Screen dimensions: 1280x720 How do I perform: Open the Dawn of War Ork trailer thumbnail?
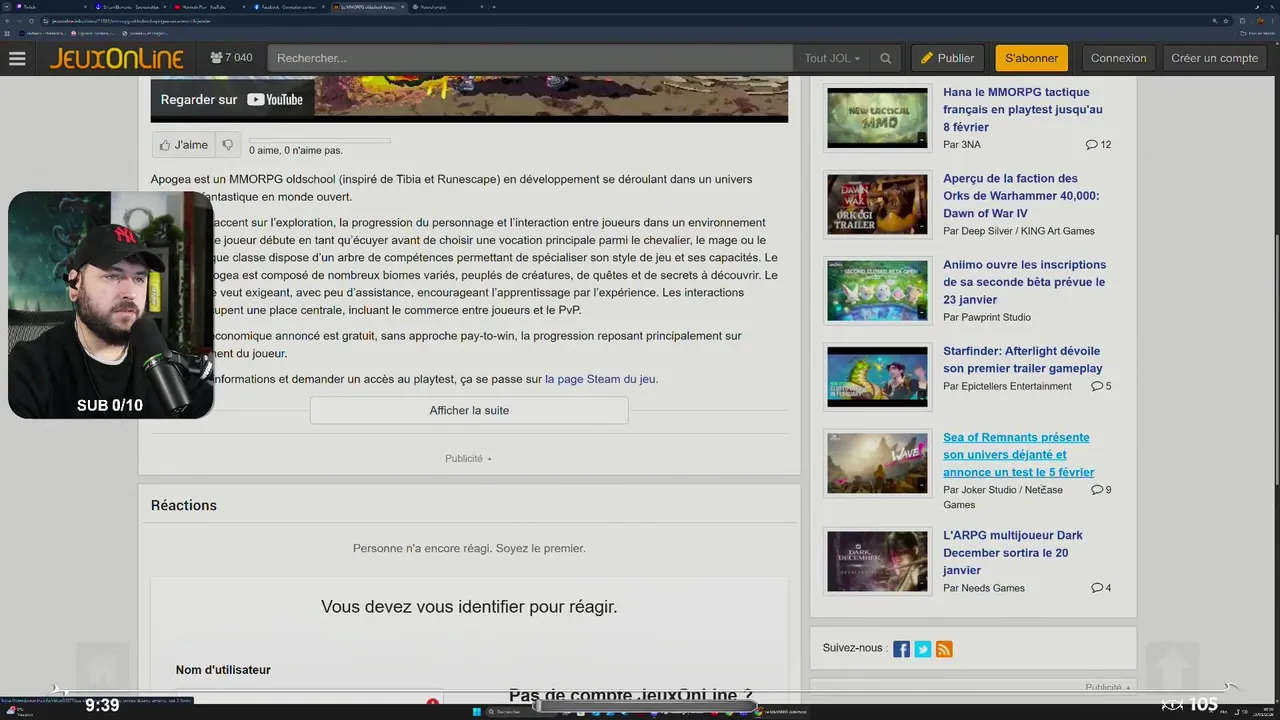click(x=877, y=204)
